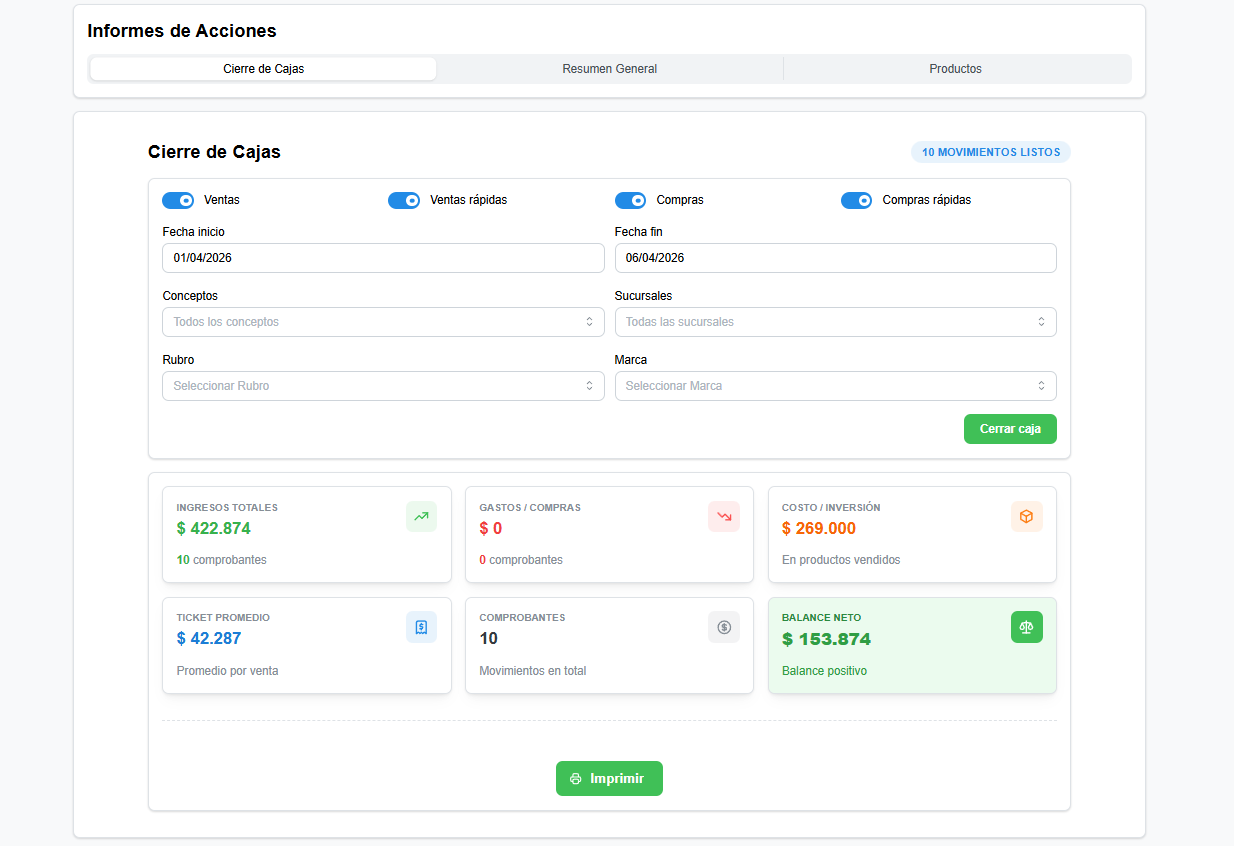
Task: Select the Cierre de Cajas tab
Action: point(263,69)
